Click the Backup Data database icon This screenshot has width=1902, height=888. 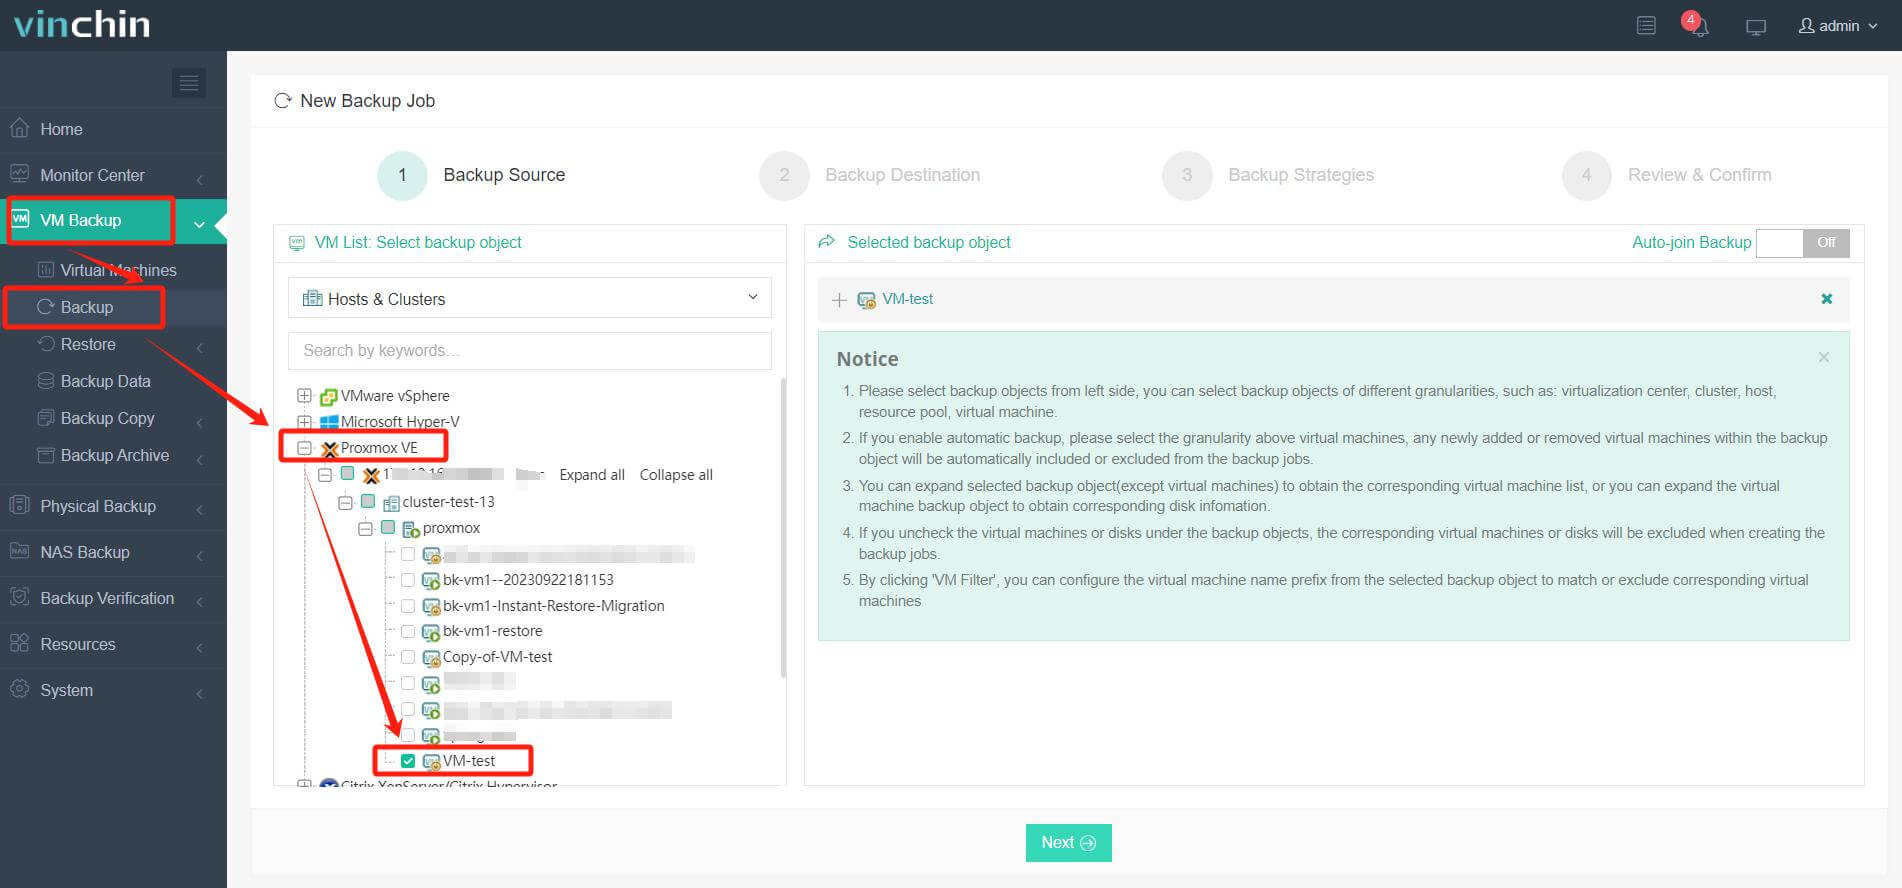coord(46,381)
